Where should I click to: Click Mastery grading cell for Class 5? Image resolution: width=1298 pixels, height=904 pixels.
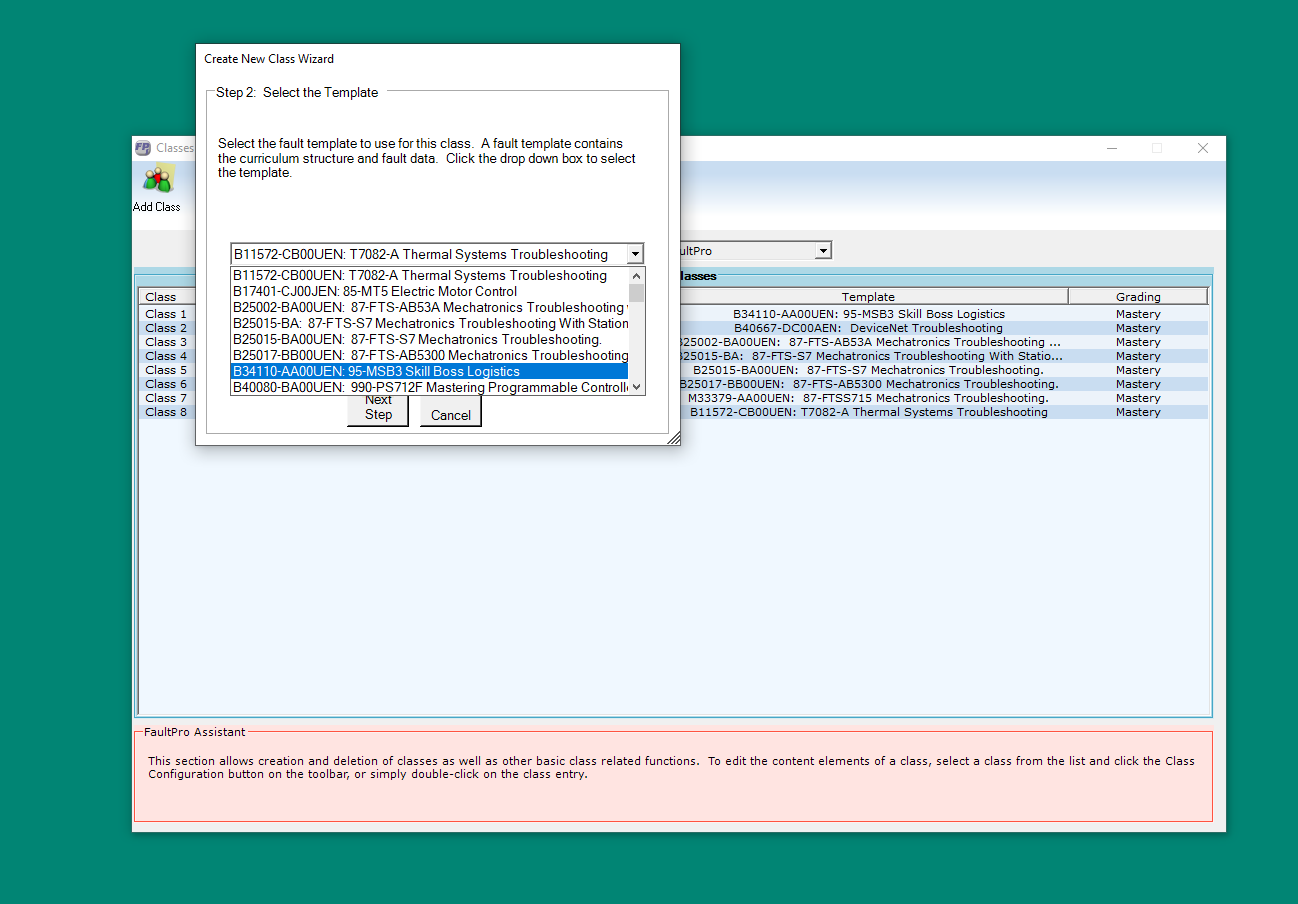point(1138,370)
